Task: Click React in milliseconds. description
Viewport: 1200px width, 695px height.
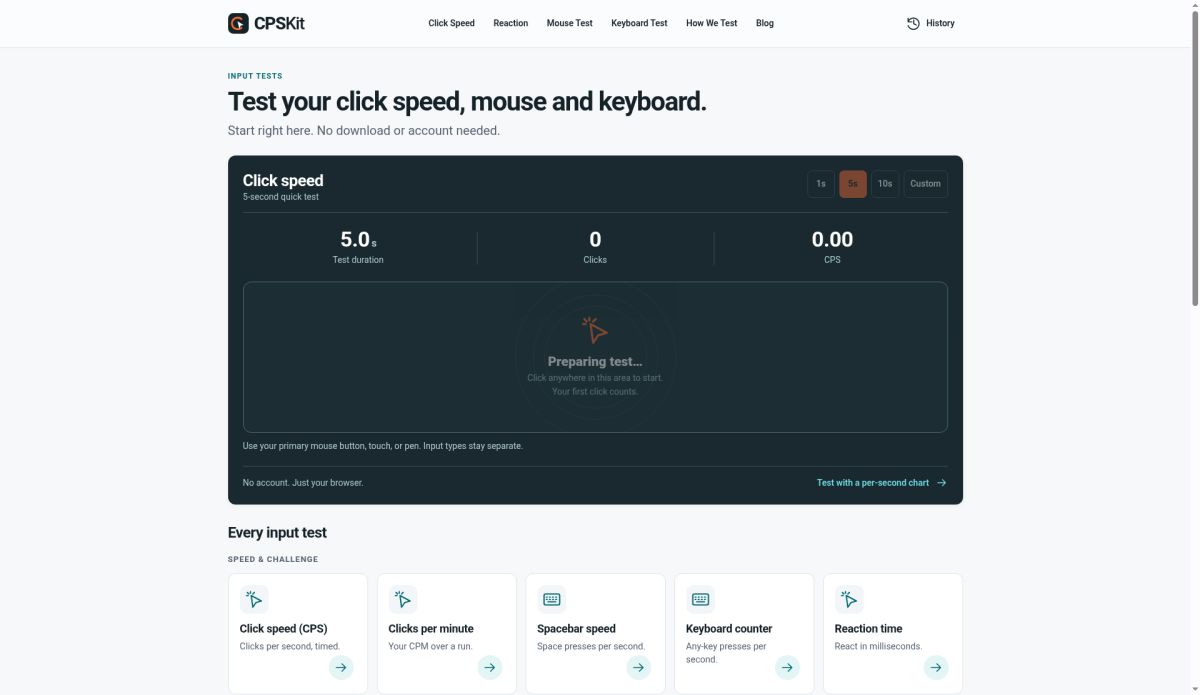Action: coord(878,646)
